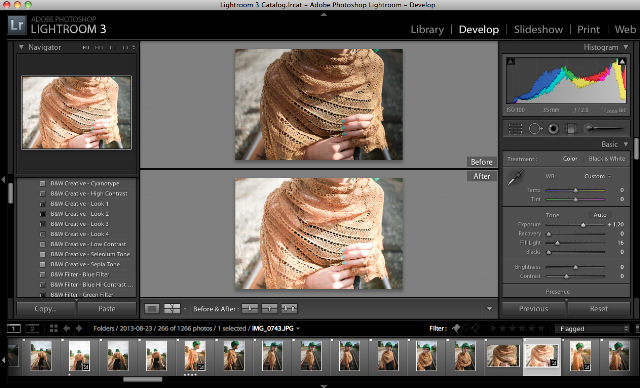
Task: Open the Before/After view options dropdown
Action: click(185, 309)
